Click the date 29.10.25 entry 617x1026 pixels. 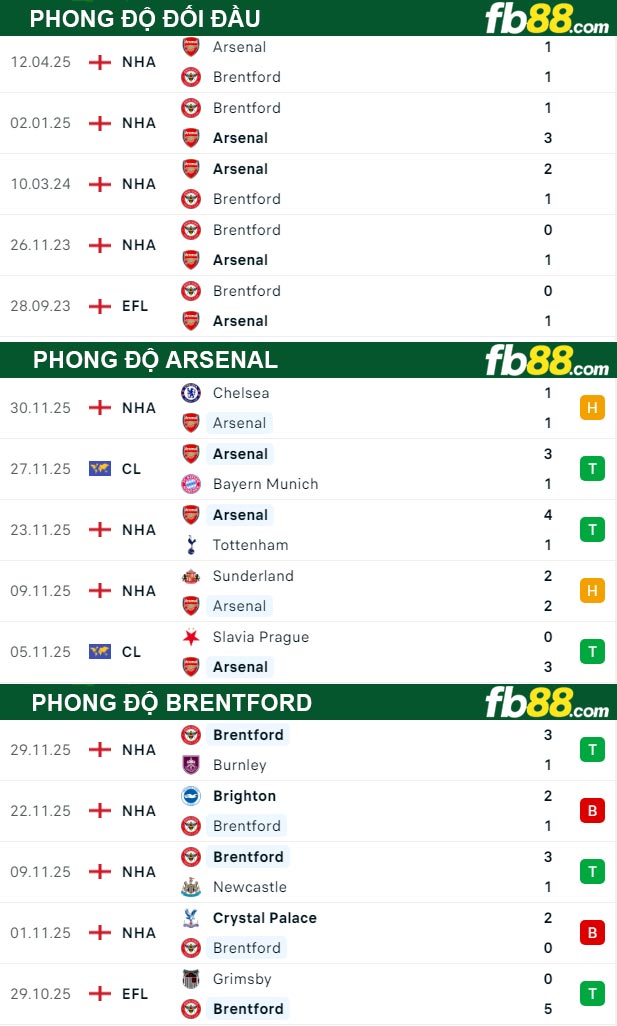pyautogui.click(x=41, y=994)
